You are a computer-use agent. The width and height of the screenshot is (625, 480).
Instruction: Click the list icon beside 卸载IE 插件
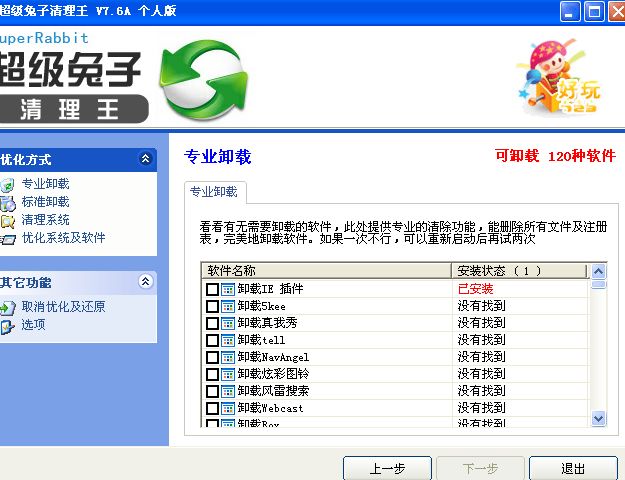click(x=228, y=289)
